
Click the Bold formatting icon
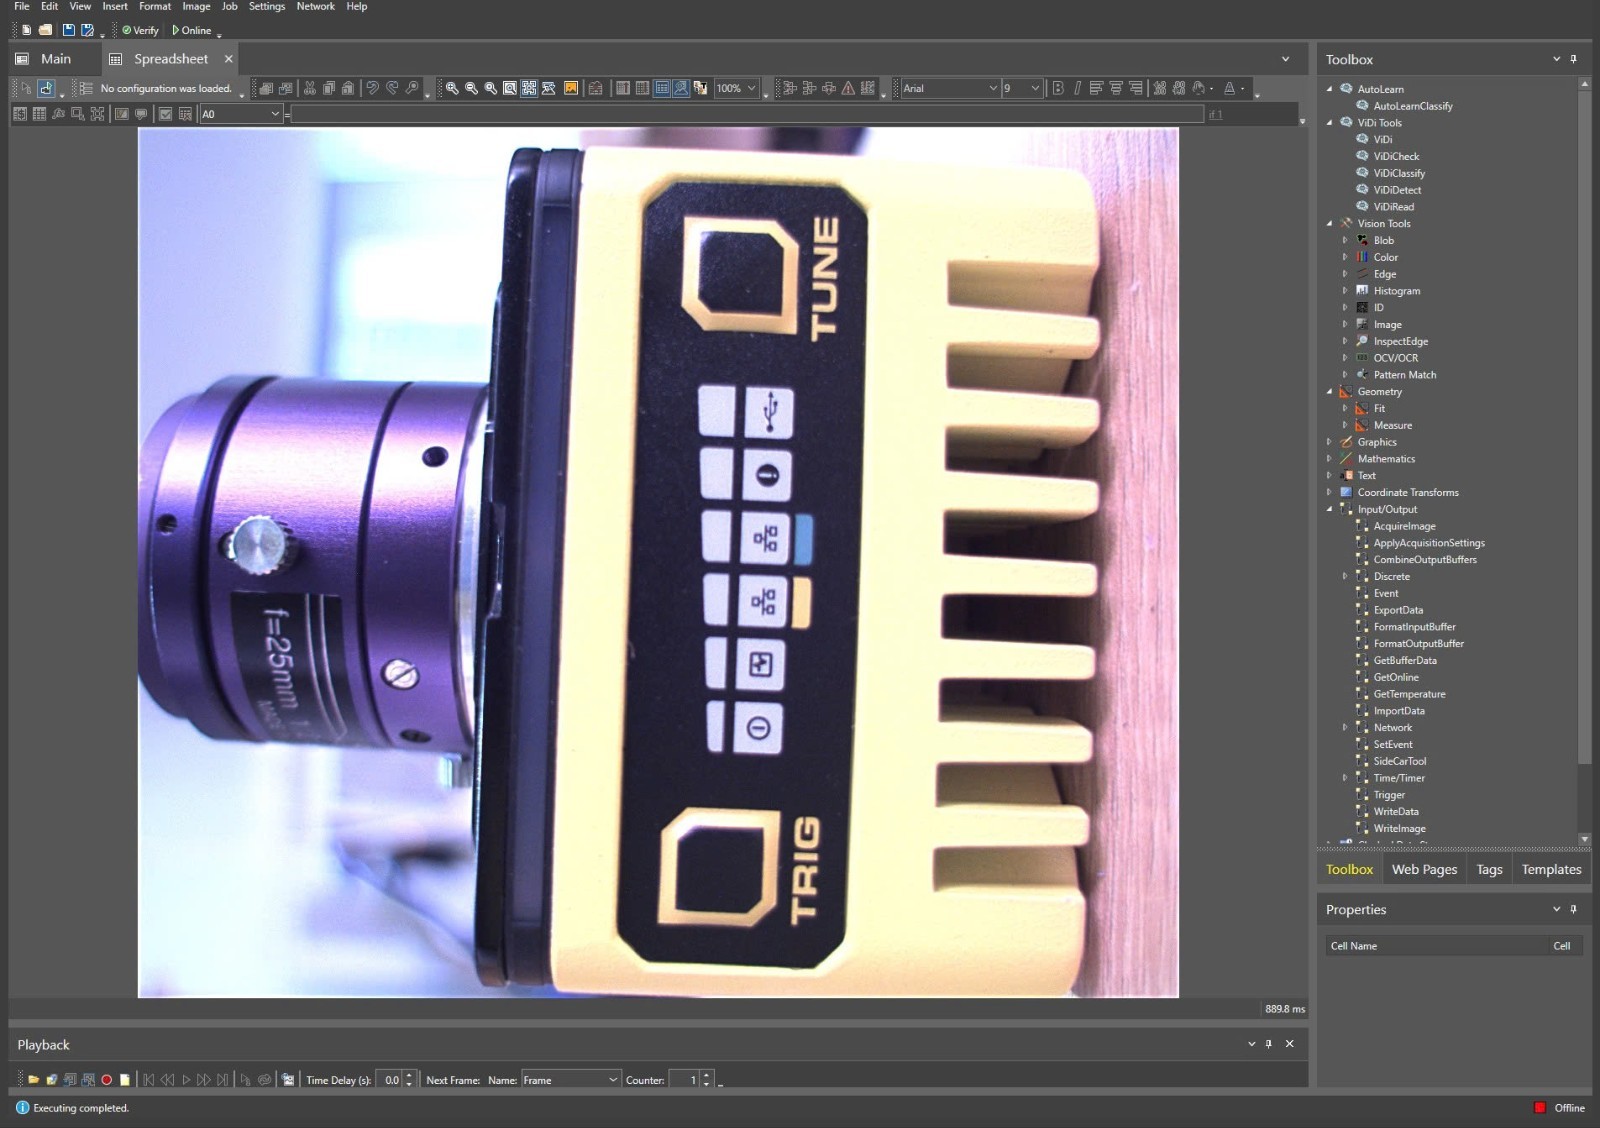click(1058, 88)
